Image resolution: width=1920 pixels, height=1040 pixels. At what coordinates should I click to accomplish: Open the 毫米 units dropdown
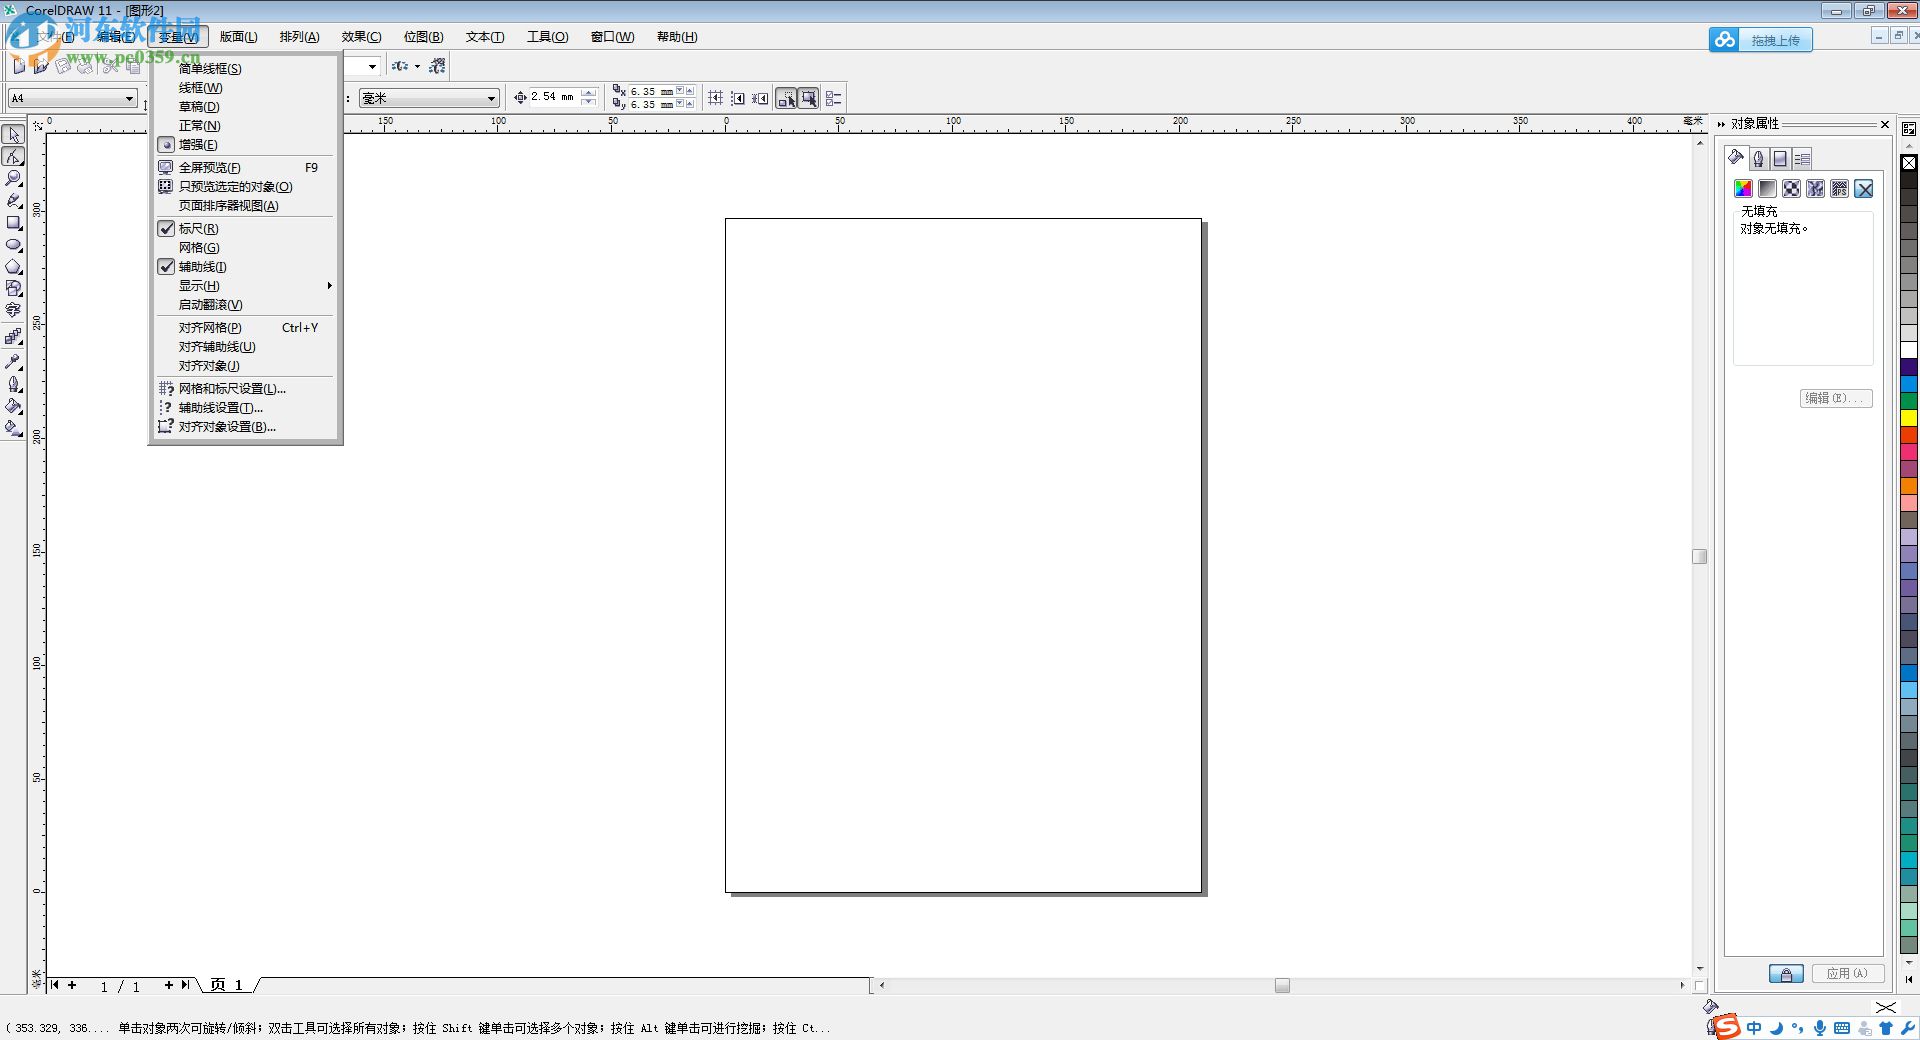pyautogui.click(x=489, y=98)
